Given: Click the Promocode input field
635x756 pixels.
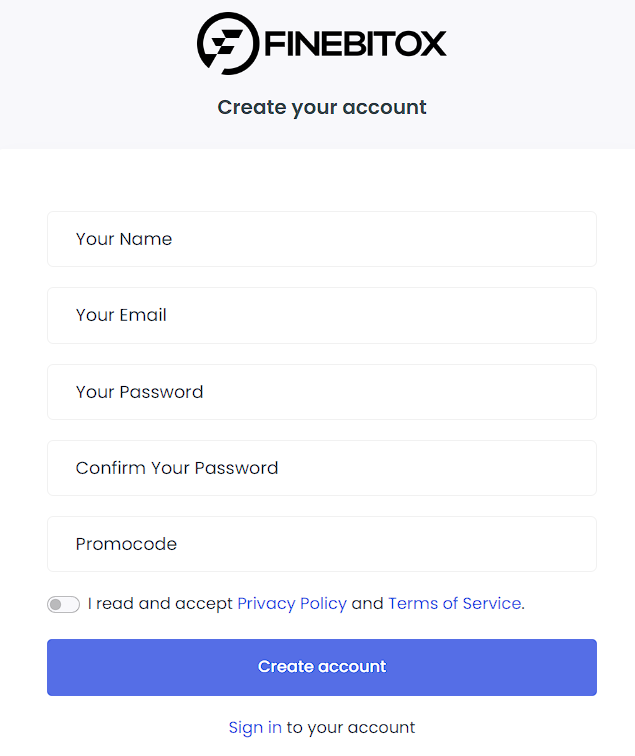Looking at the screenshot, I should pyautogui.click(x=380, y=544).
